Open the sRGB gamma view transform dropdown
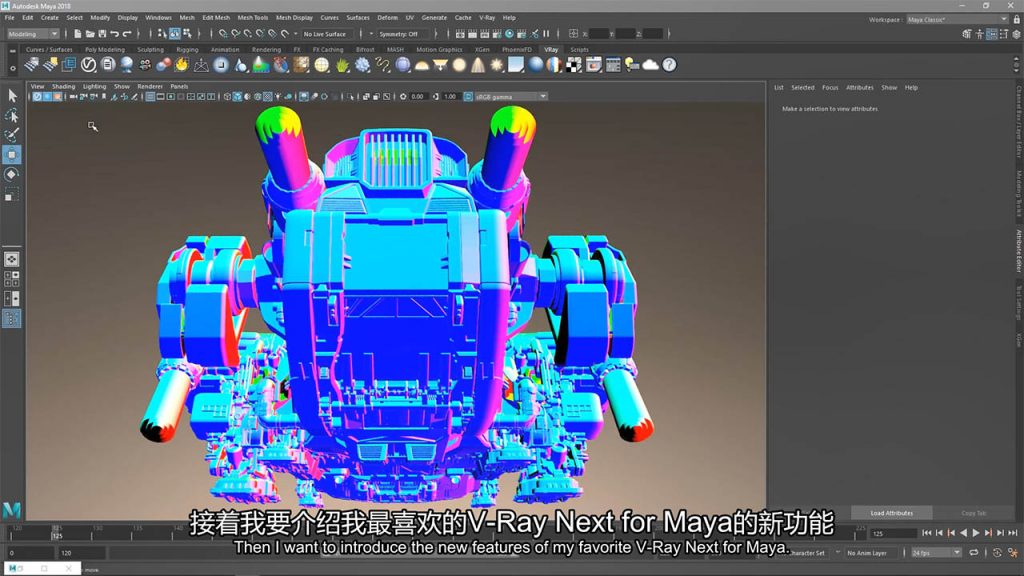1024x576 pixels. [x=511, y=97]
